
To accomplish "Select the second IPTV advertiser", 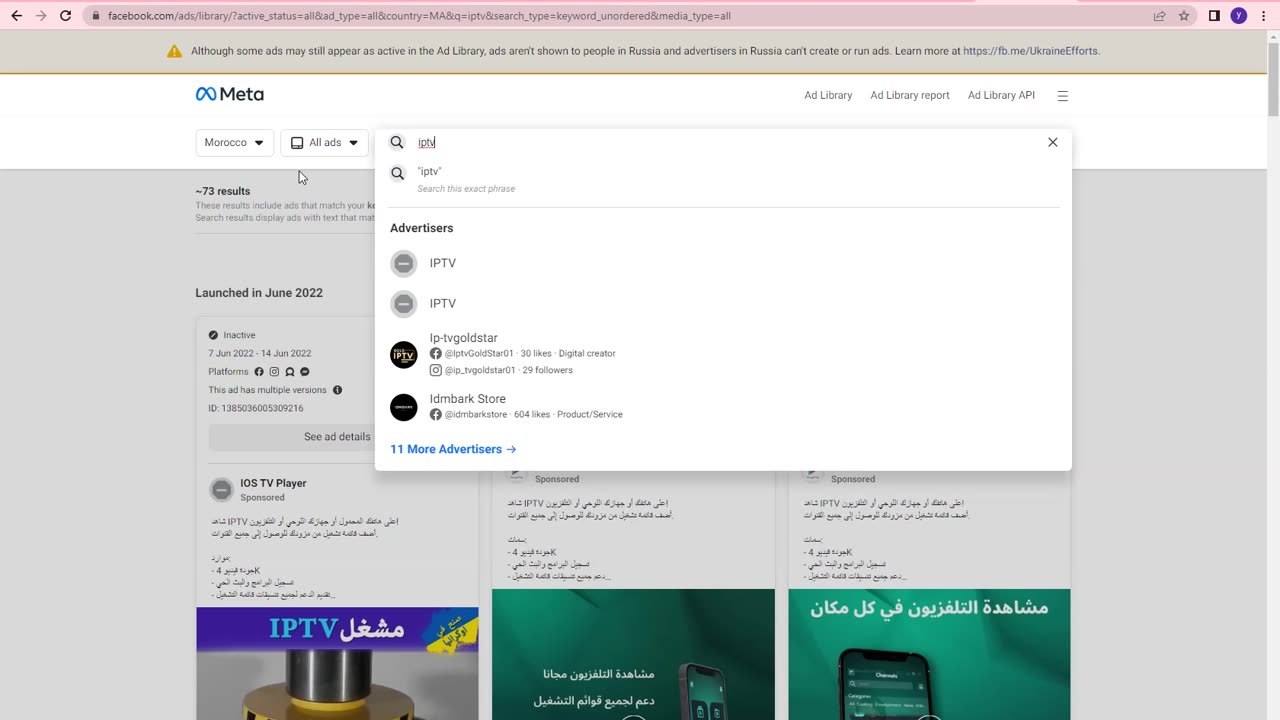I will 723,303.
